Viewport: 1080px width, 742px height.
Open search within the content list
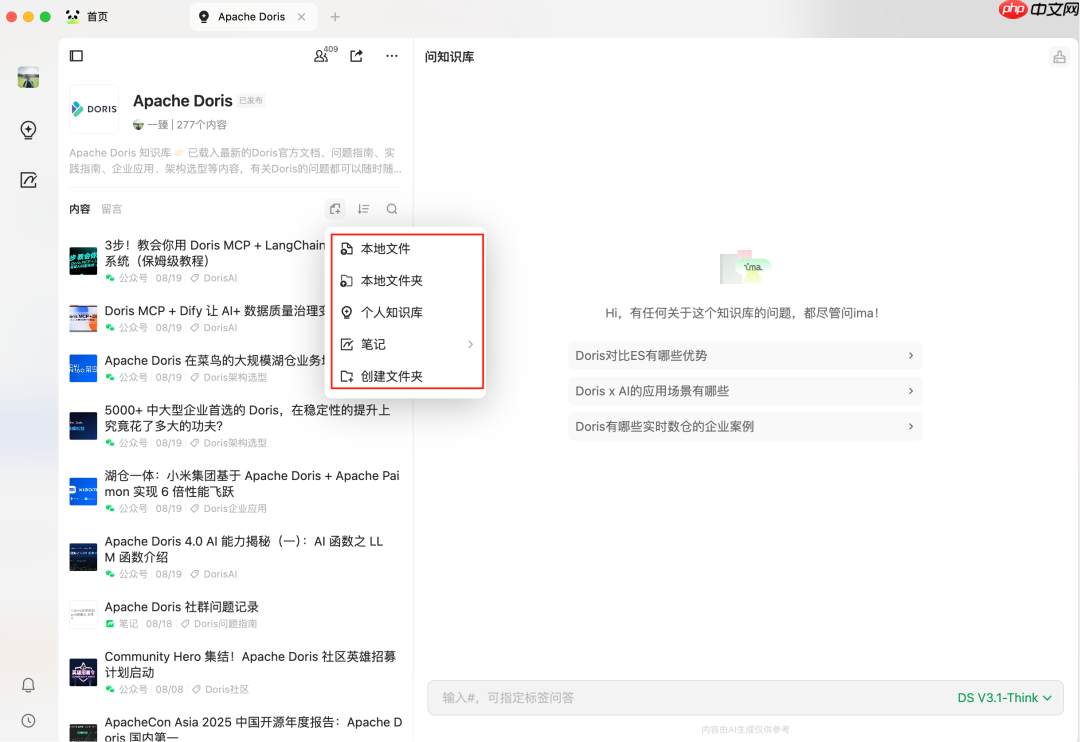(x=391, y=209)
